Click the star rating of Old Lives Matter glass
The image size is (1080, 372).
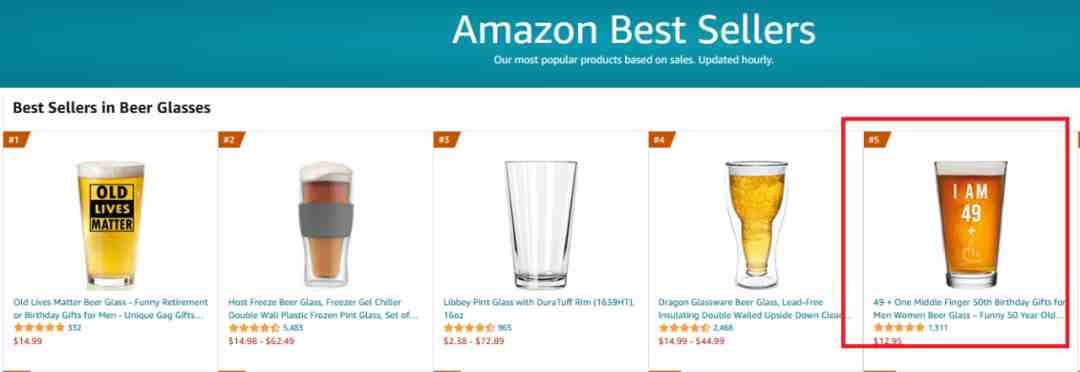39,328
